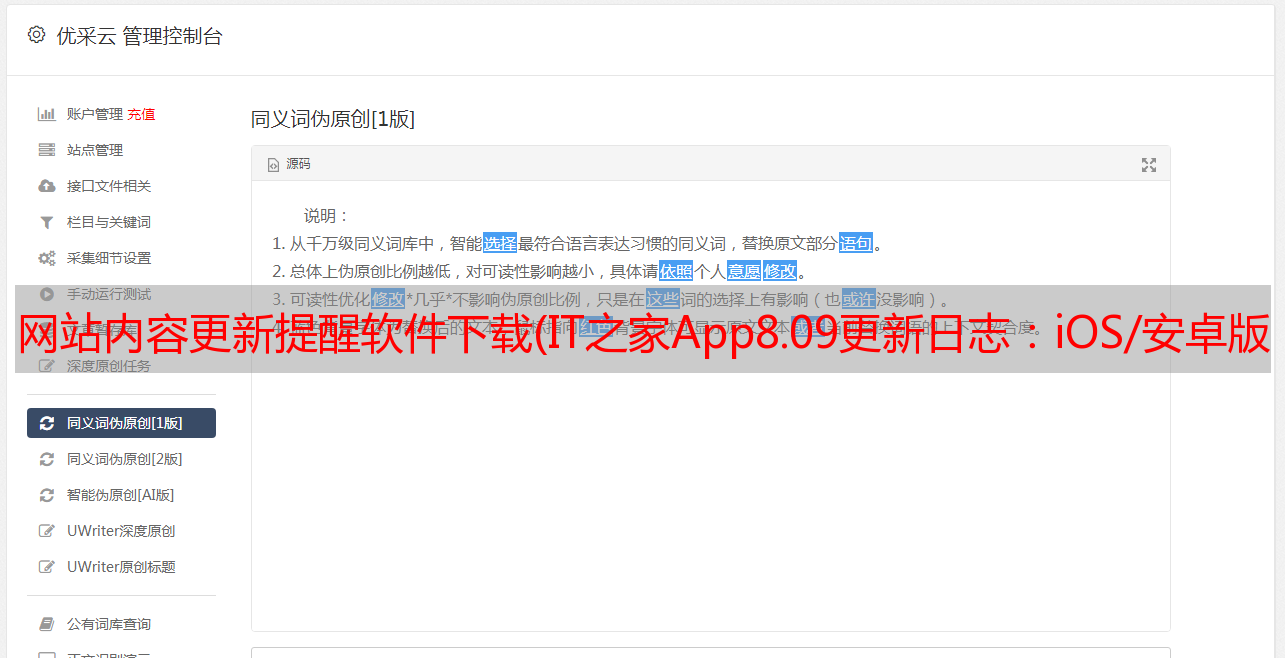Click the bar chart icon for 账户管理
Image resolution: width=1285 pixels, height=658 pixels.
coord(46,114)
